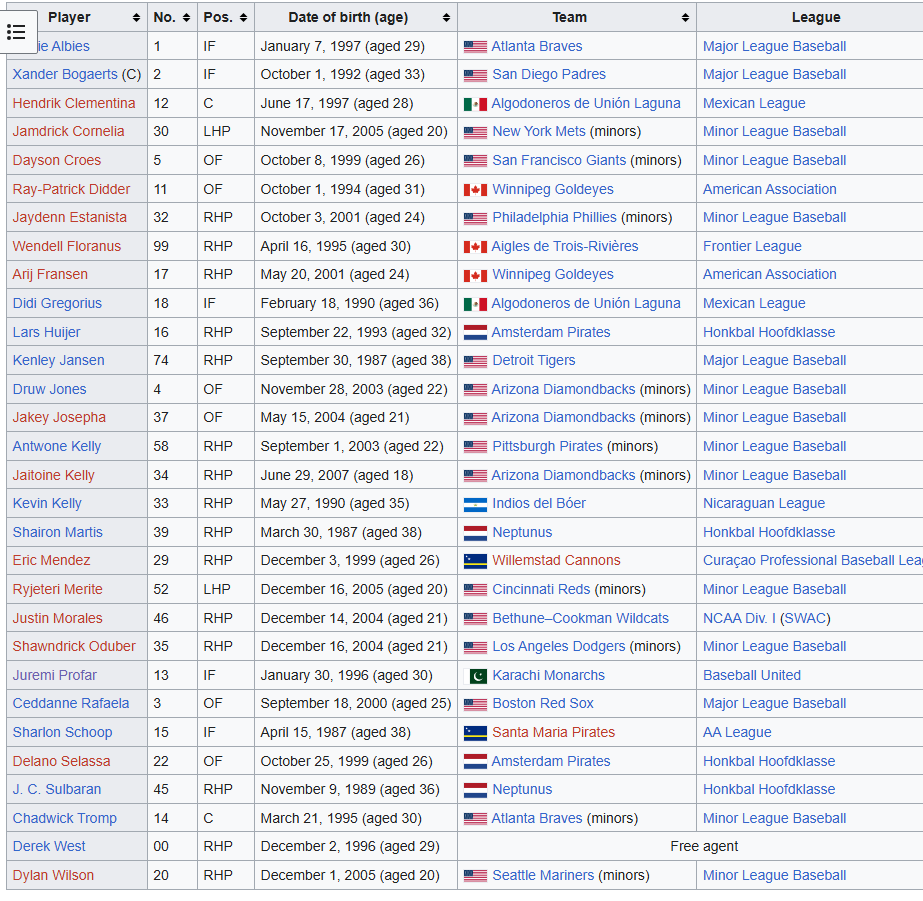Go to the Willemstad Cannons team link
Image resolution: width=923 pixels, height=901 pixels.
click(556, 561)
